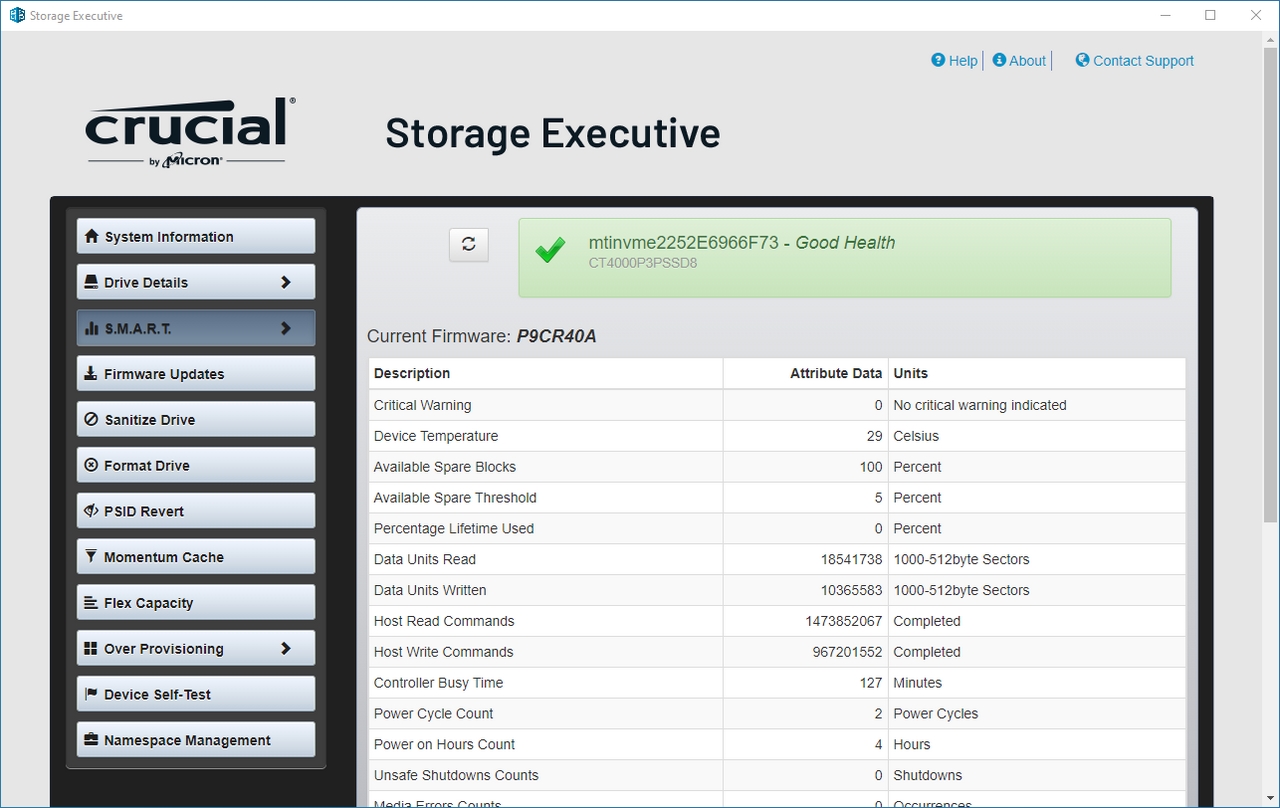Click the Drive Details drive icon

tap(91, 282)
